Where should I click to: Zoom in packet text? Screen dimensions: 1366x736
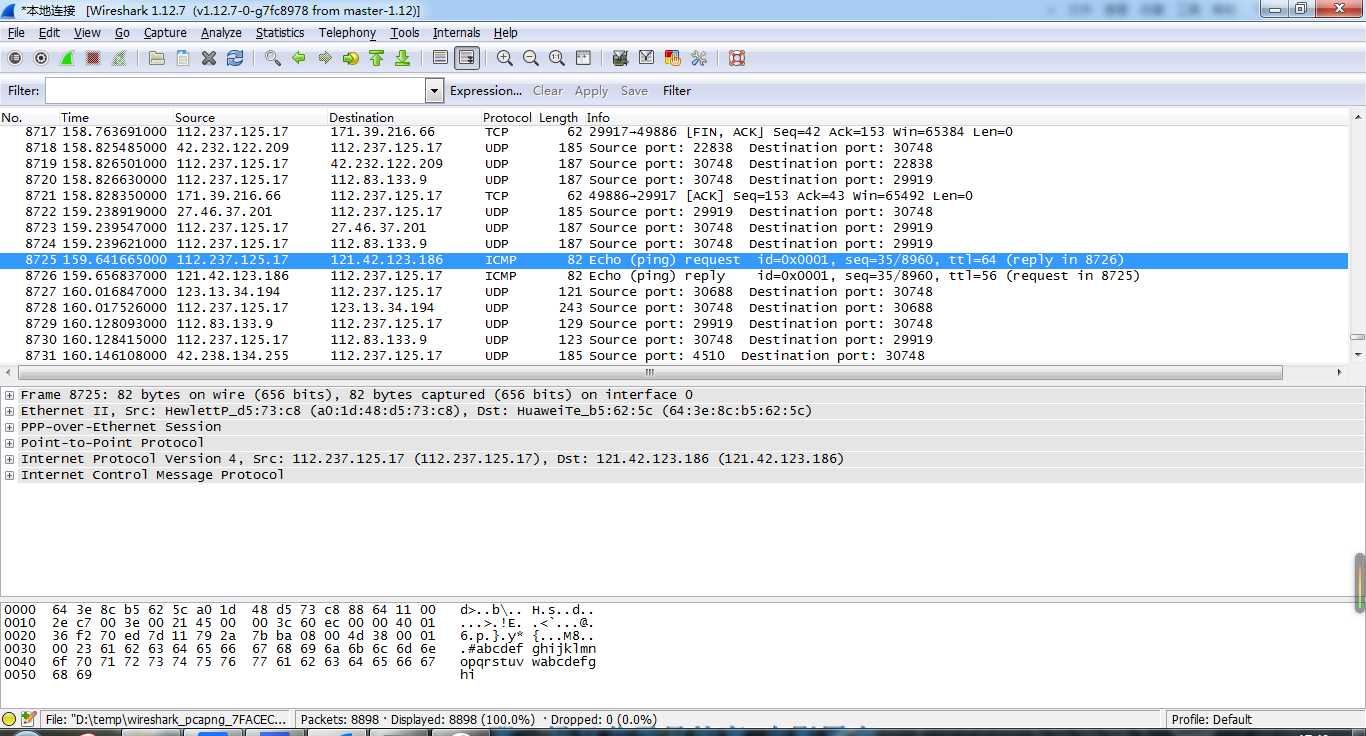[505, 58]
